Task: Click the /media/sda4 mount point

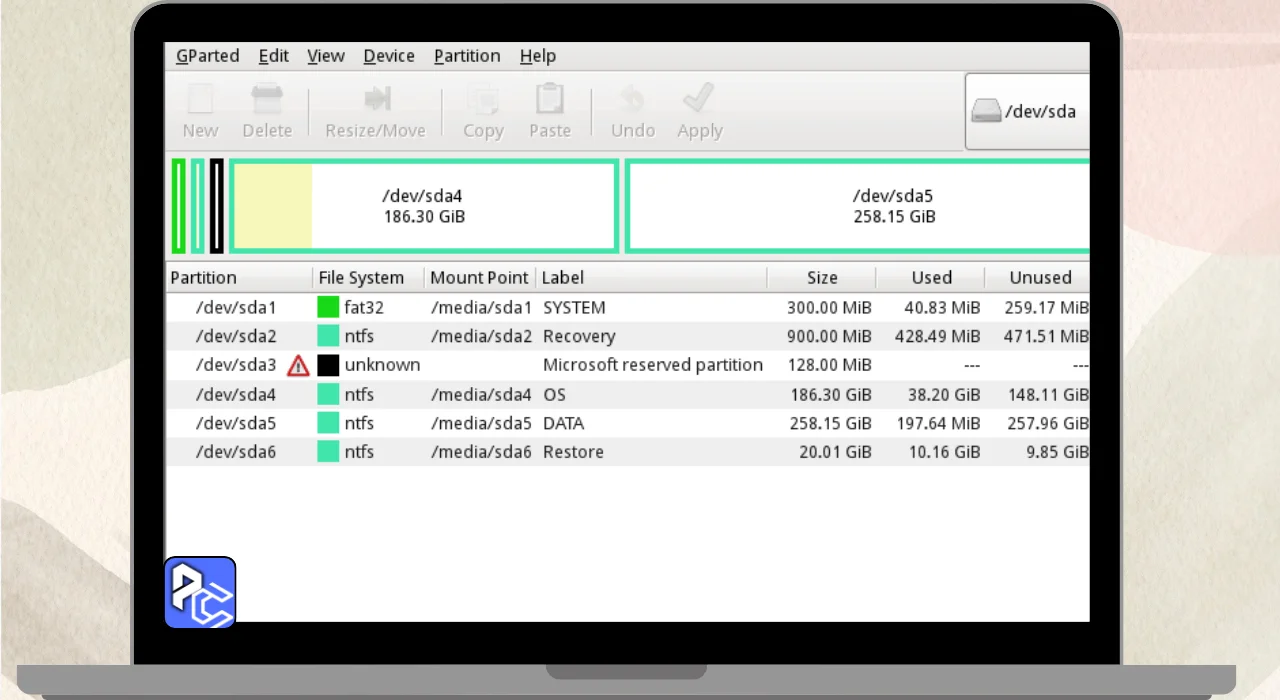Action: point(481,394)
